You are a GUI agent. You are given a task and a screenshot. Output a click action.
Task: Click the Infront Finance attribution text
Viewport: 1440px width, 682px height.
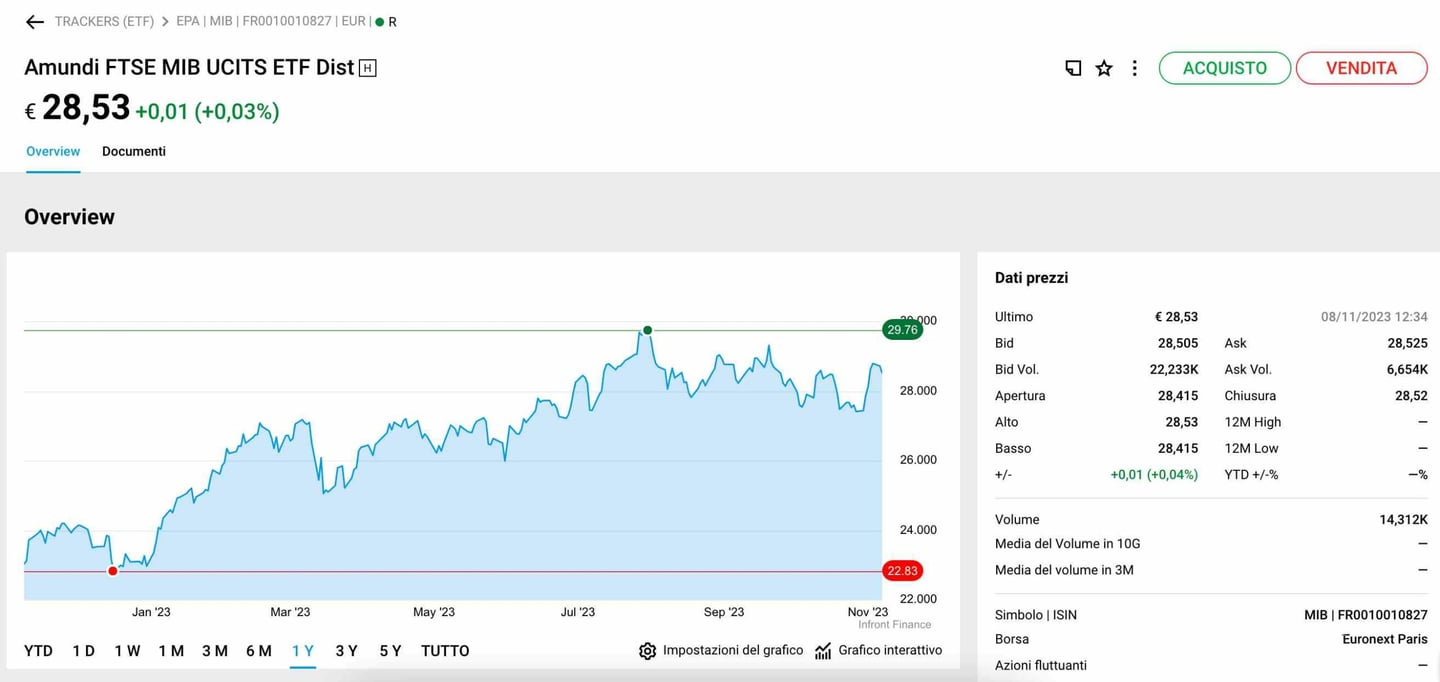[x=892, y=624]
